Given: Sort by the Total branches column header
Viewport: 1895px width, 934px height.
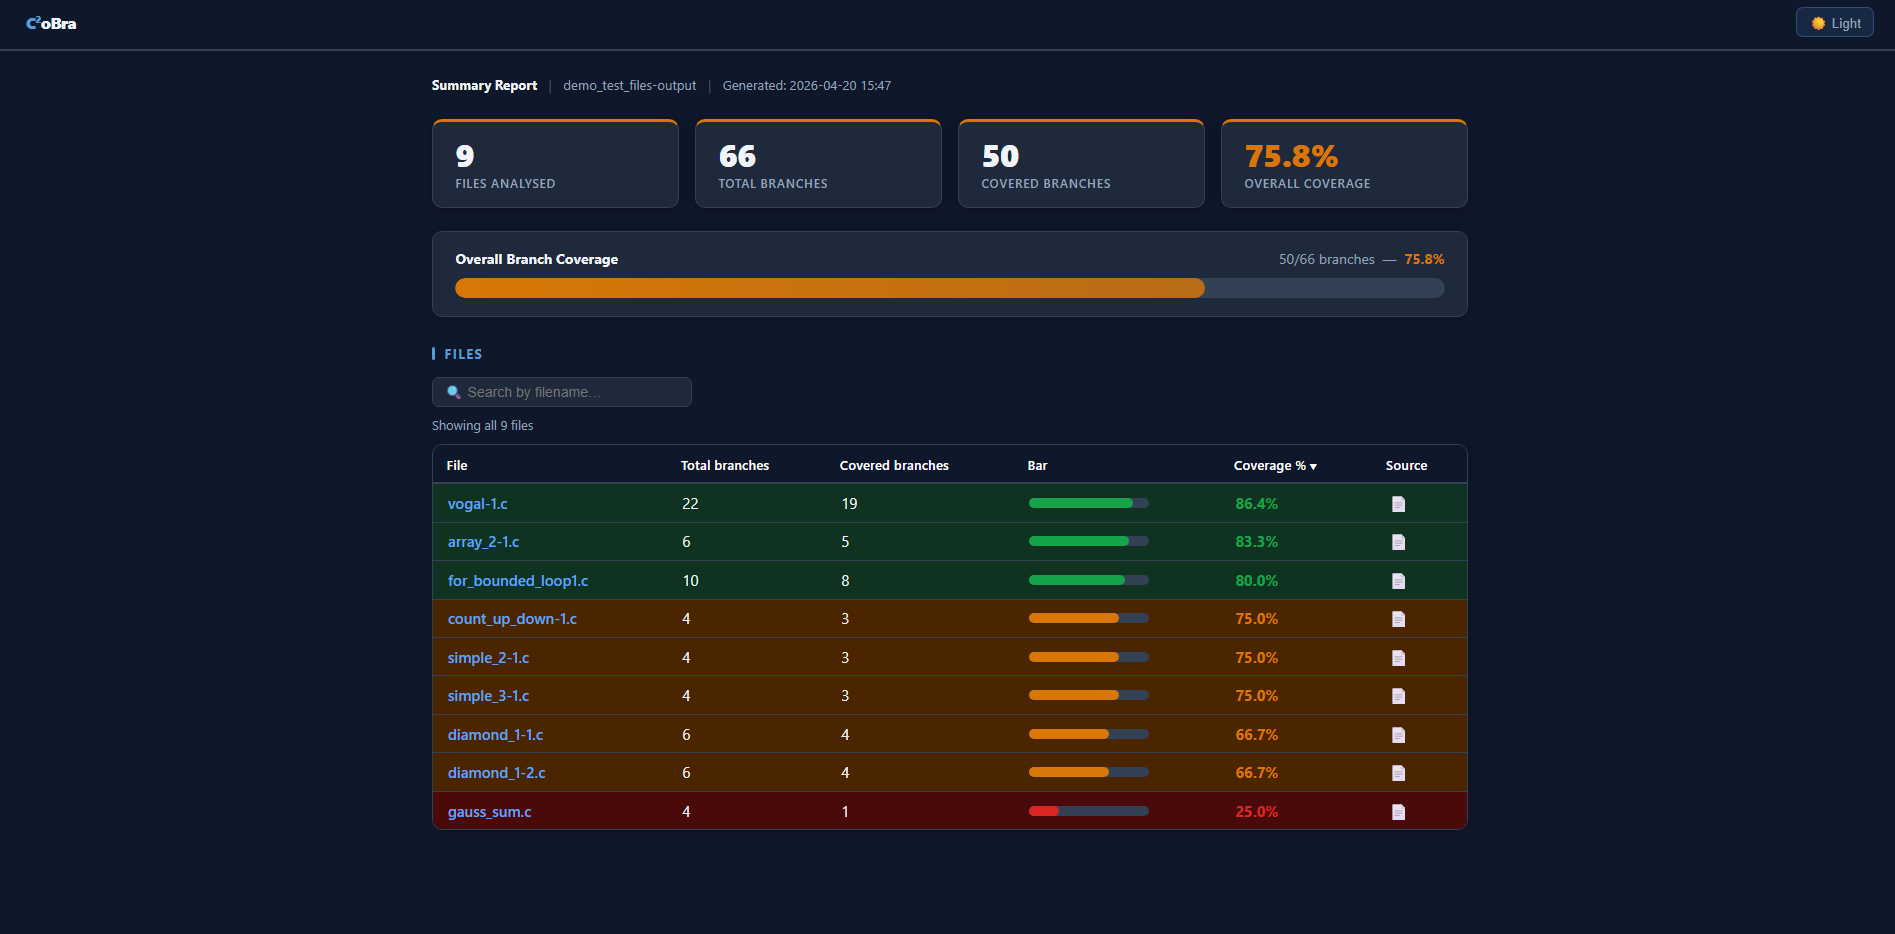Looking at the screenshot, I should click(724, 465).
